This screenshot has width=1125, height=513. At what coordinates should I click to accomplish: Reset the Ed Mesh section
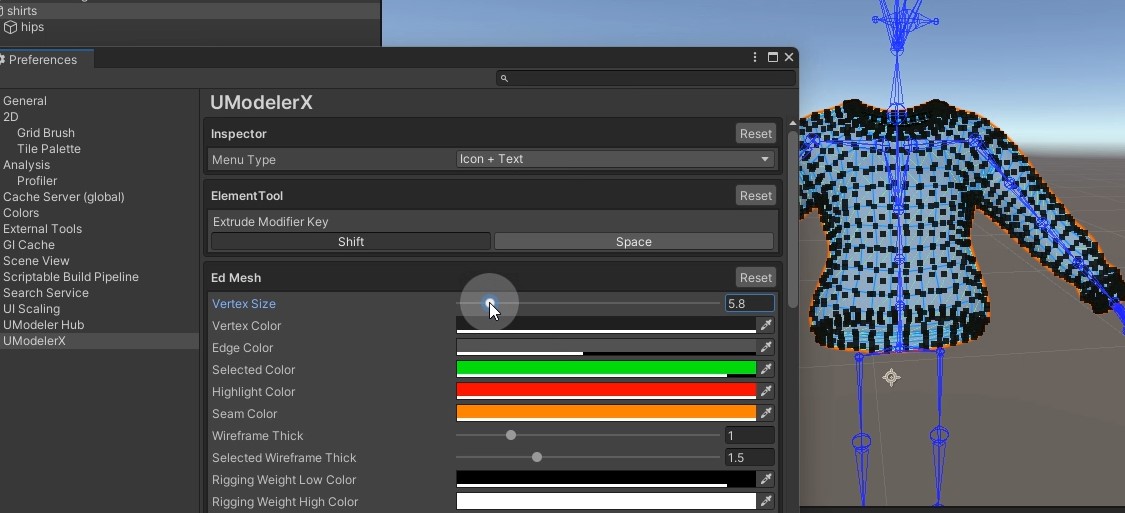pos(756,278)
